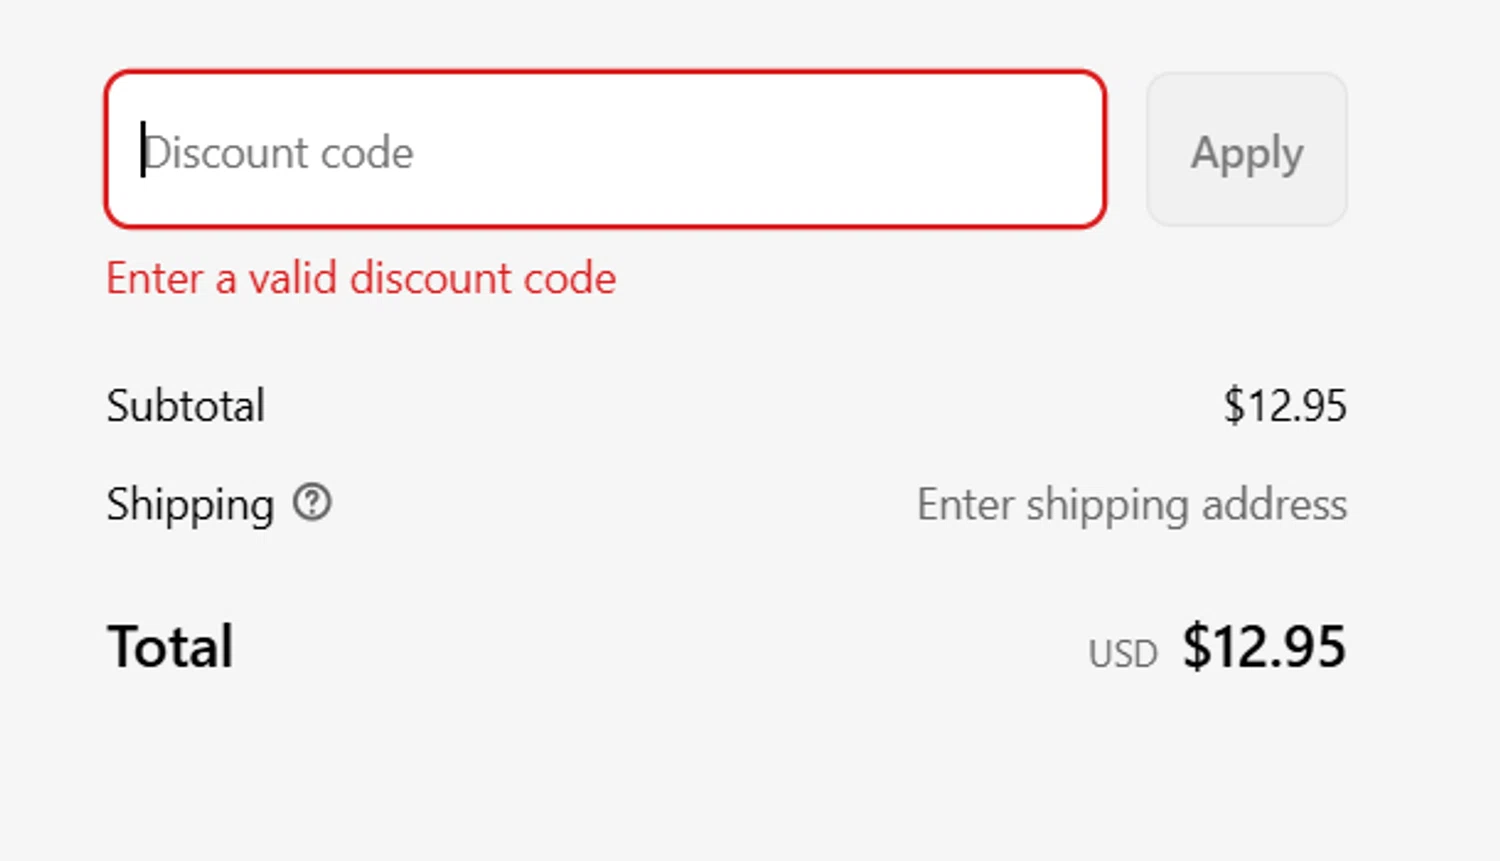Screen dimensions: 1500x861
Task: Click the dollar sign in Total amount
Action: 1196,647
